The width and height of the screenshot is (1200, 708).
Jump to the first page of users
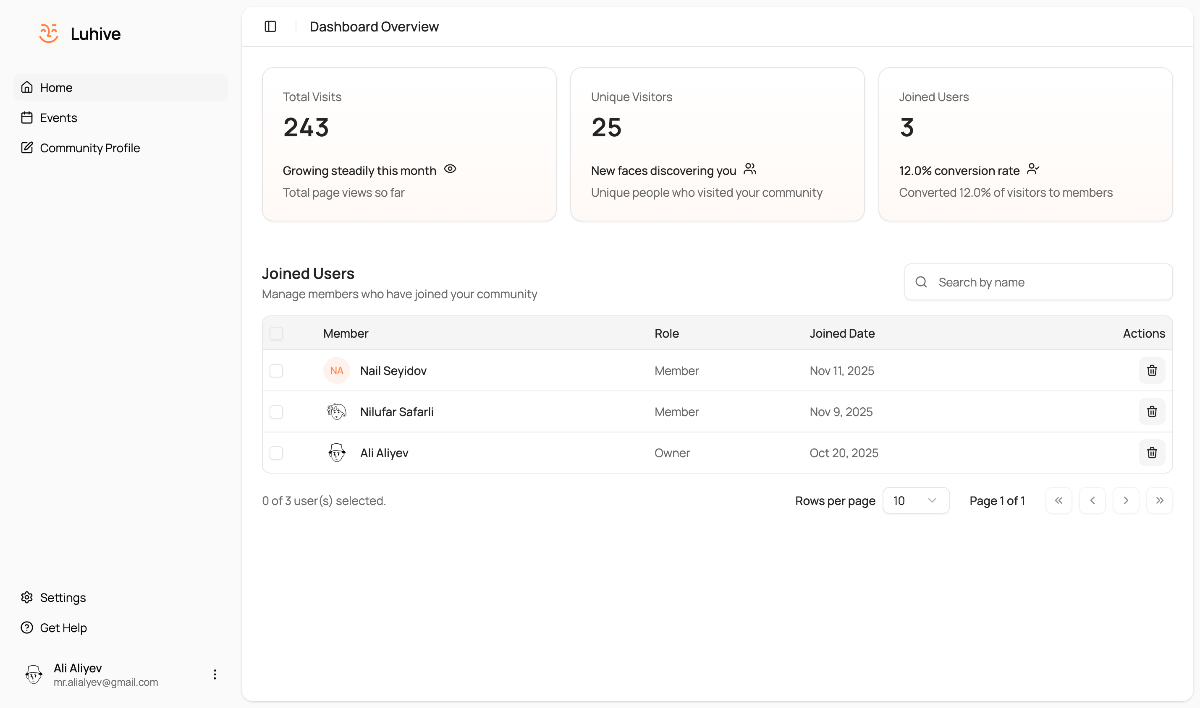pyautogui.click(x=1058, y=501)
